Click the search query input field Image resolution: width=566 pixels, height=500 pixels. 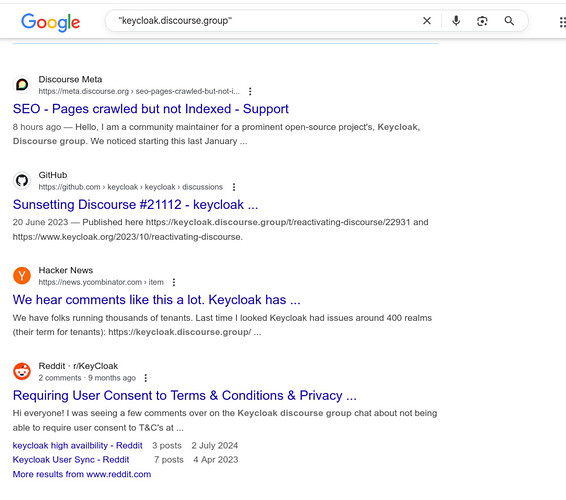267,21
